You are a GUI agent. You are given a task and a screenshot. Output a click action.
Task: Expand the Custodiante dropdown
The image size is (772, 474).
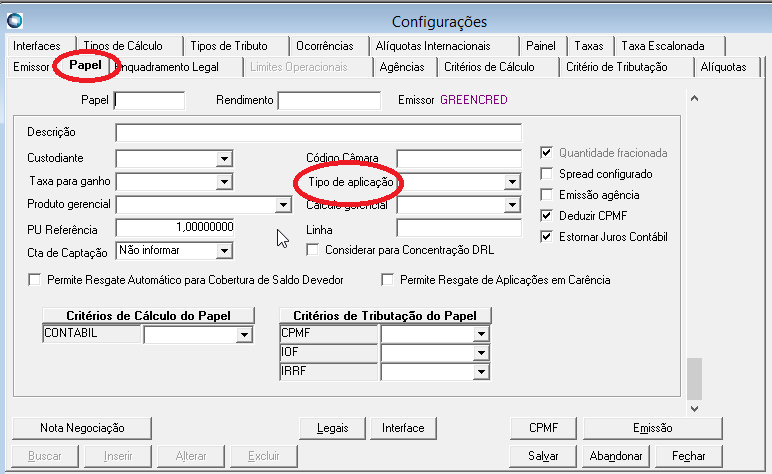click(224, 158)
